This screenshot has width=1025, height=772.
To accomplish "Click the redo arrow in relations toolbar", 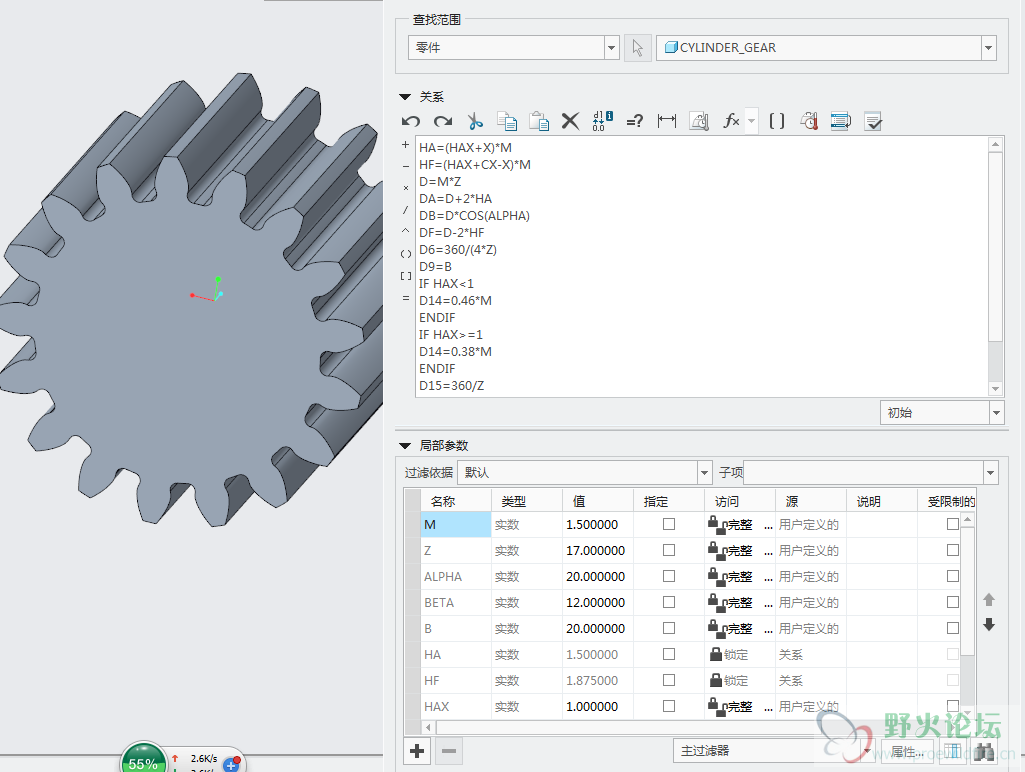I will (443, 121).
